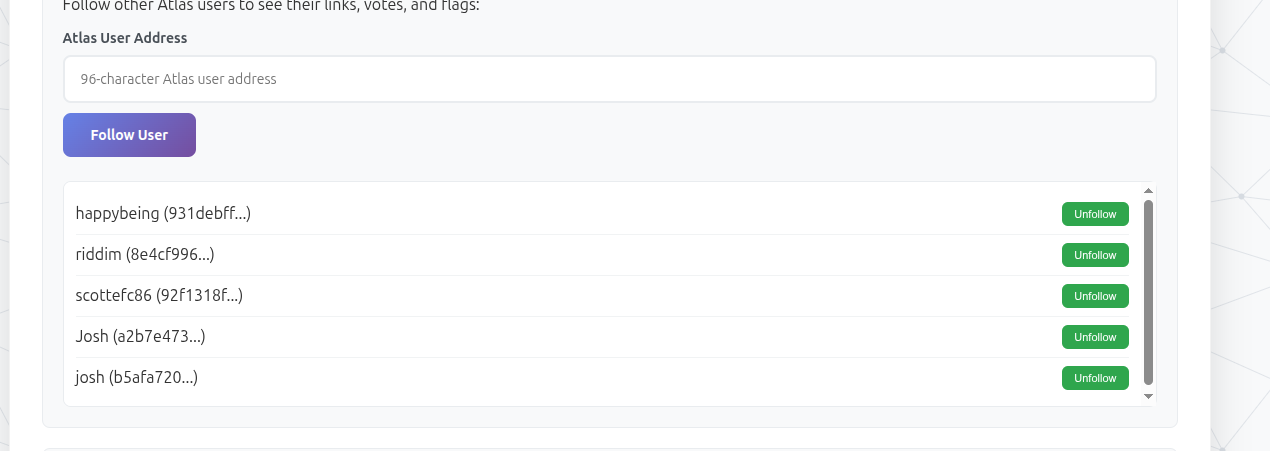
Task: Click the followed users list scrollbar thumb
Action: click(x=1148, y=292)
